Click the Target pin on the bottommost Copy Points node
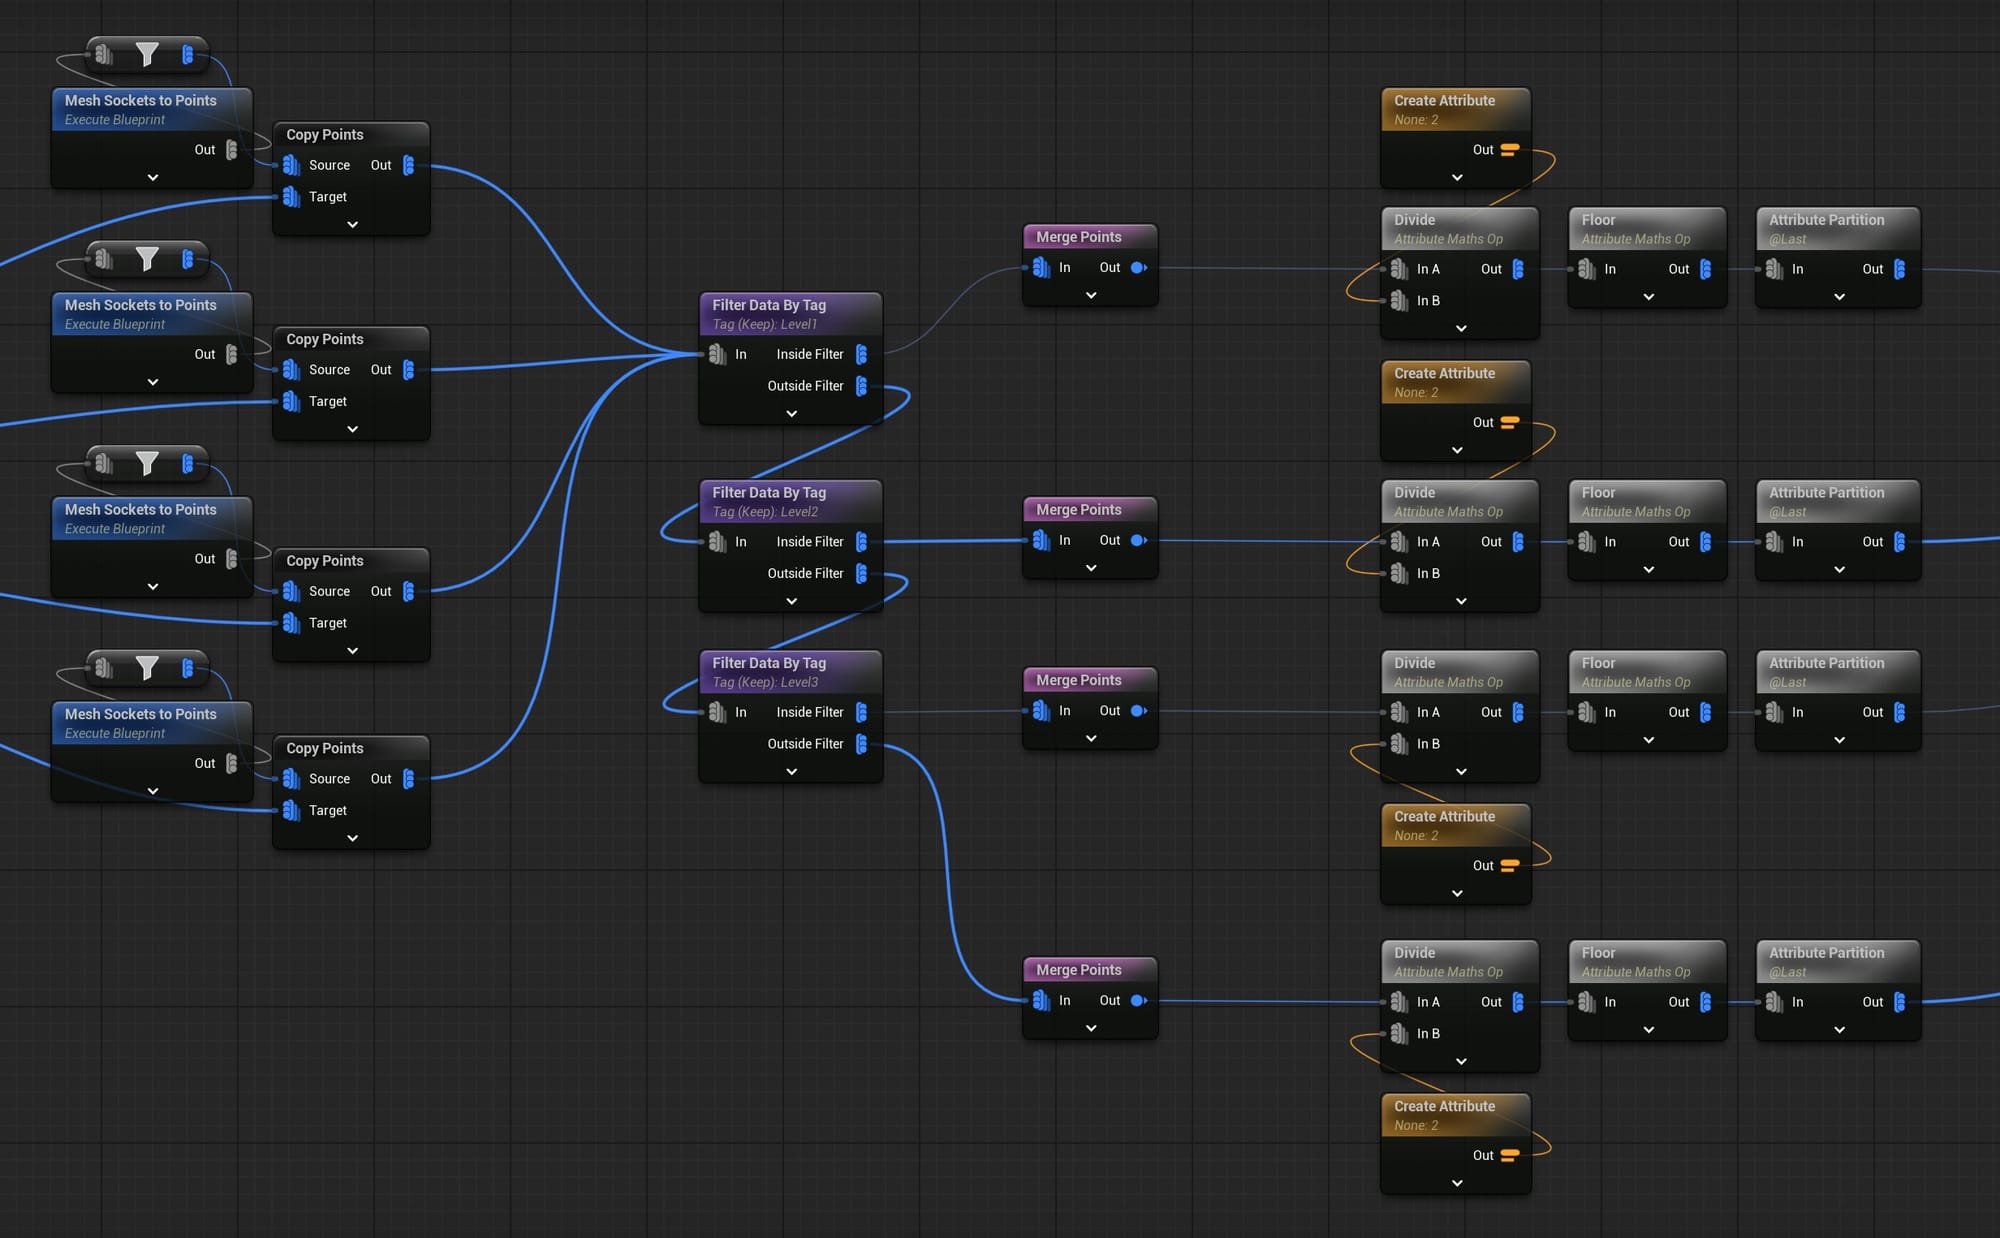Viewport: 2000px width, 1238px height. click(x=291, y=811)
